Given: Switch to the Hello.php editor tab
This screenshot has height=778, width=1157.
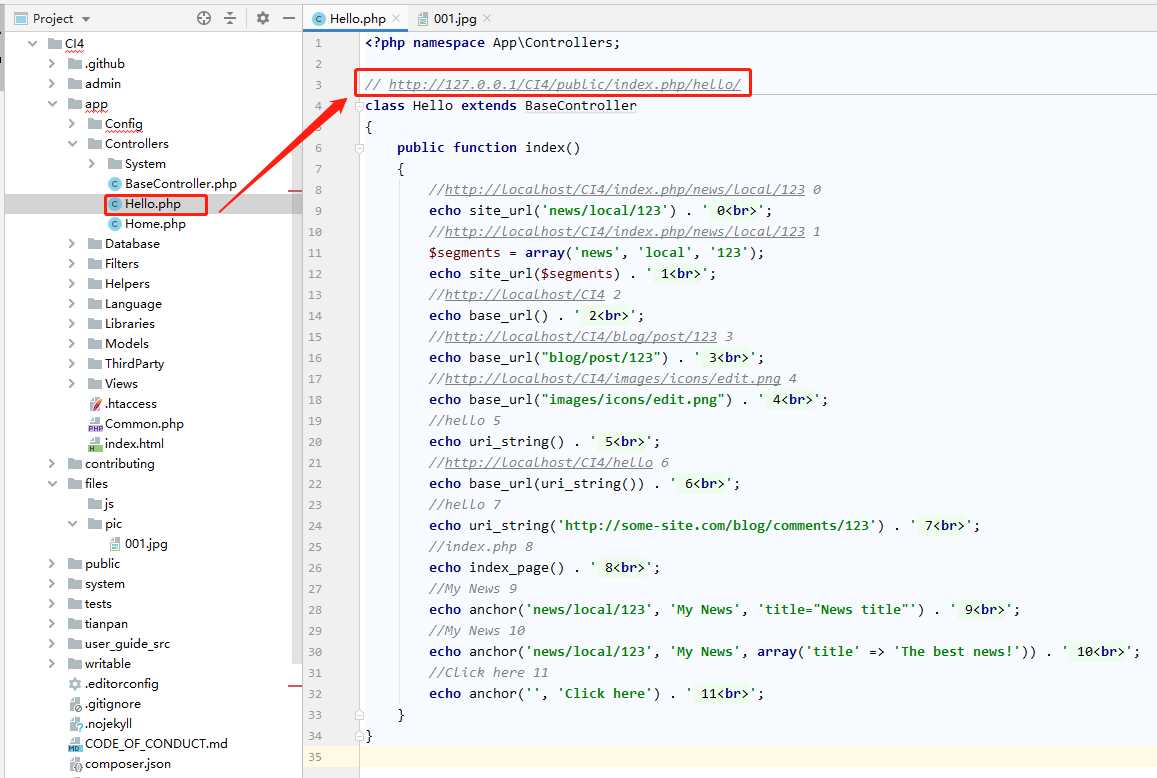Looking at the screenshot, I should [x=357, y=18].
